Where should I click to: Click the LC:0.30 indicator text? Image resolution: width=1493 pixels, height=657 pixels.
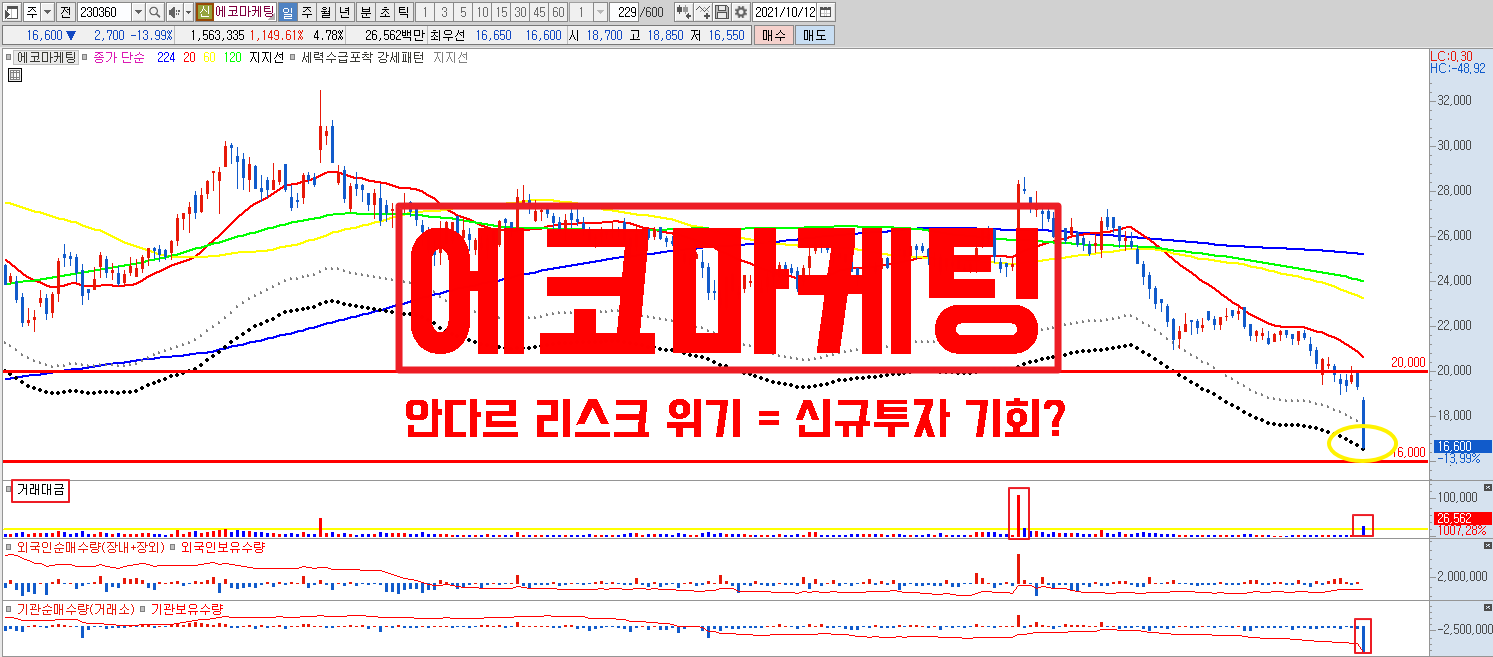pos(1451,56)
